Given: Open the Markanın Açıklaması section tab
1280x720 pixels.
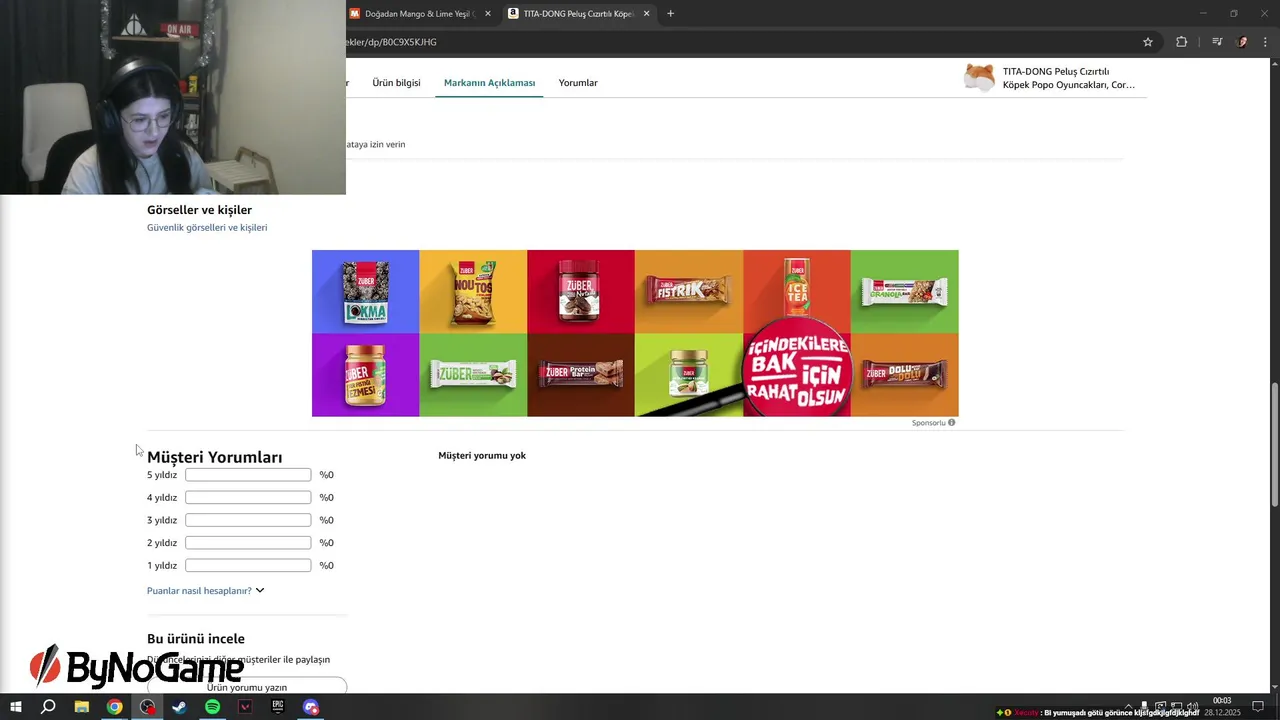Looking at the screenshot, I should click(x=490, y=83).
